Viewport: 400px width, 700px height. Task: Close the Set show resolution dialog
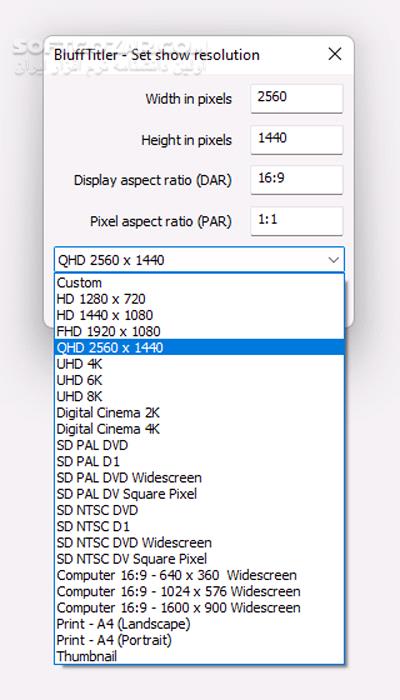(x=335, y=54)
